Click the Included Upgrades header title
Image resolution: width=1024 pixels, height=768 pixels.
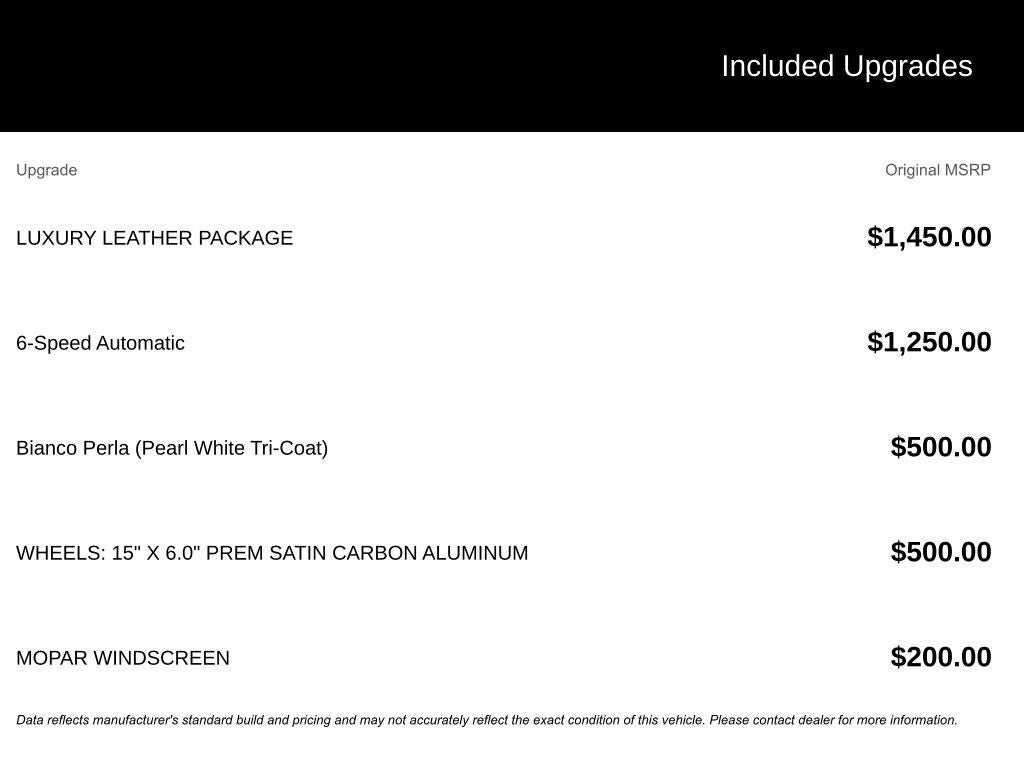846,67
